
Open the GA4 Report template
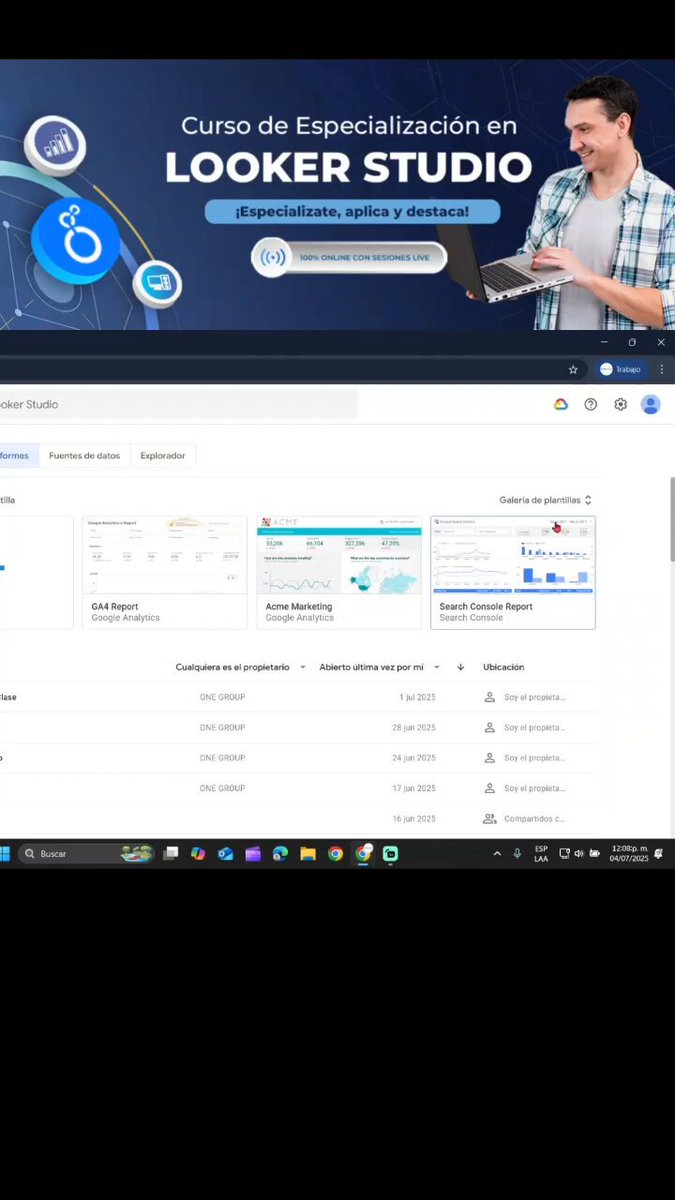pyautogui.click(x=164, y=573)
